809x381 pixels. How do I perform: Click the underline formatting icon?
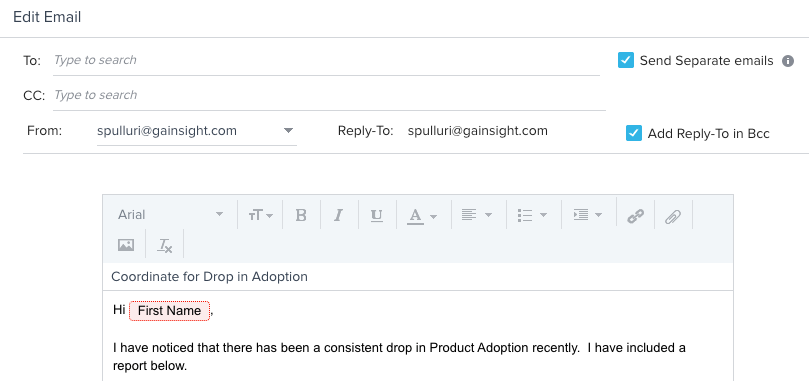[x=377, y=215]
